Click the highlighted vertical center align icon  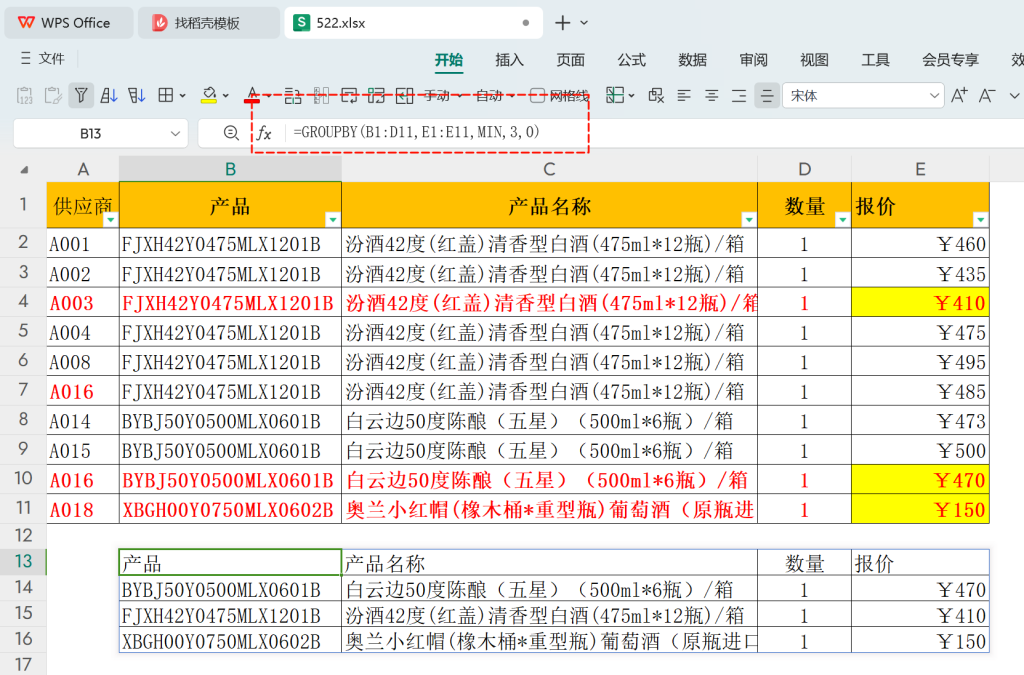[x=767, y=96]
